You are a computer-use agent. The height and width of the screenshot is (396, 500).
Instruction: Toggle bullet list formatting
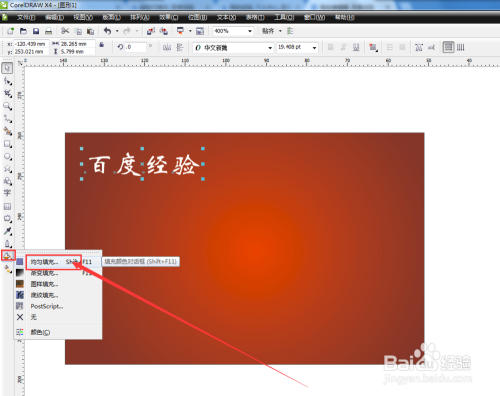click(x=390, y=47)
